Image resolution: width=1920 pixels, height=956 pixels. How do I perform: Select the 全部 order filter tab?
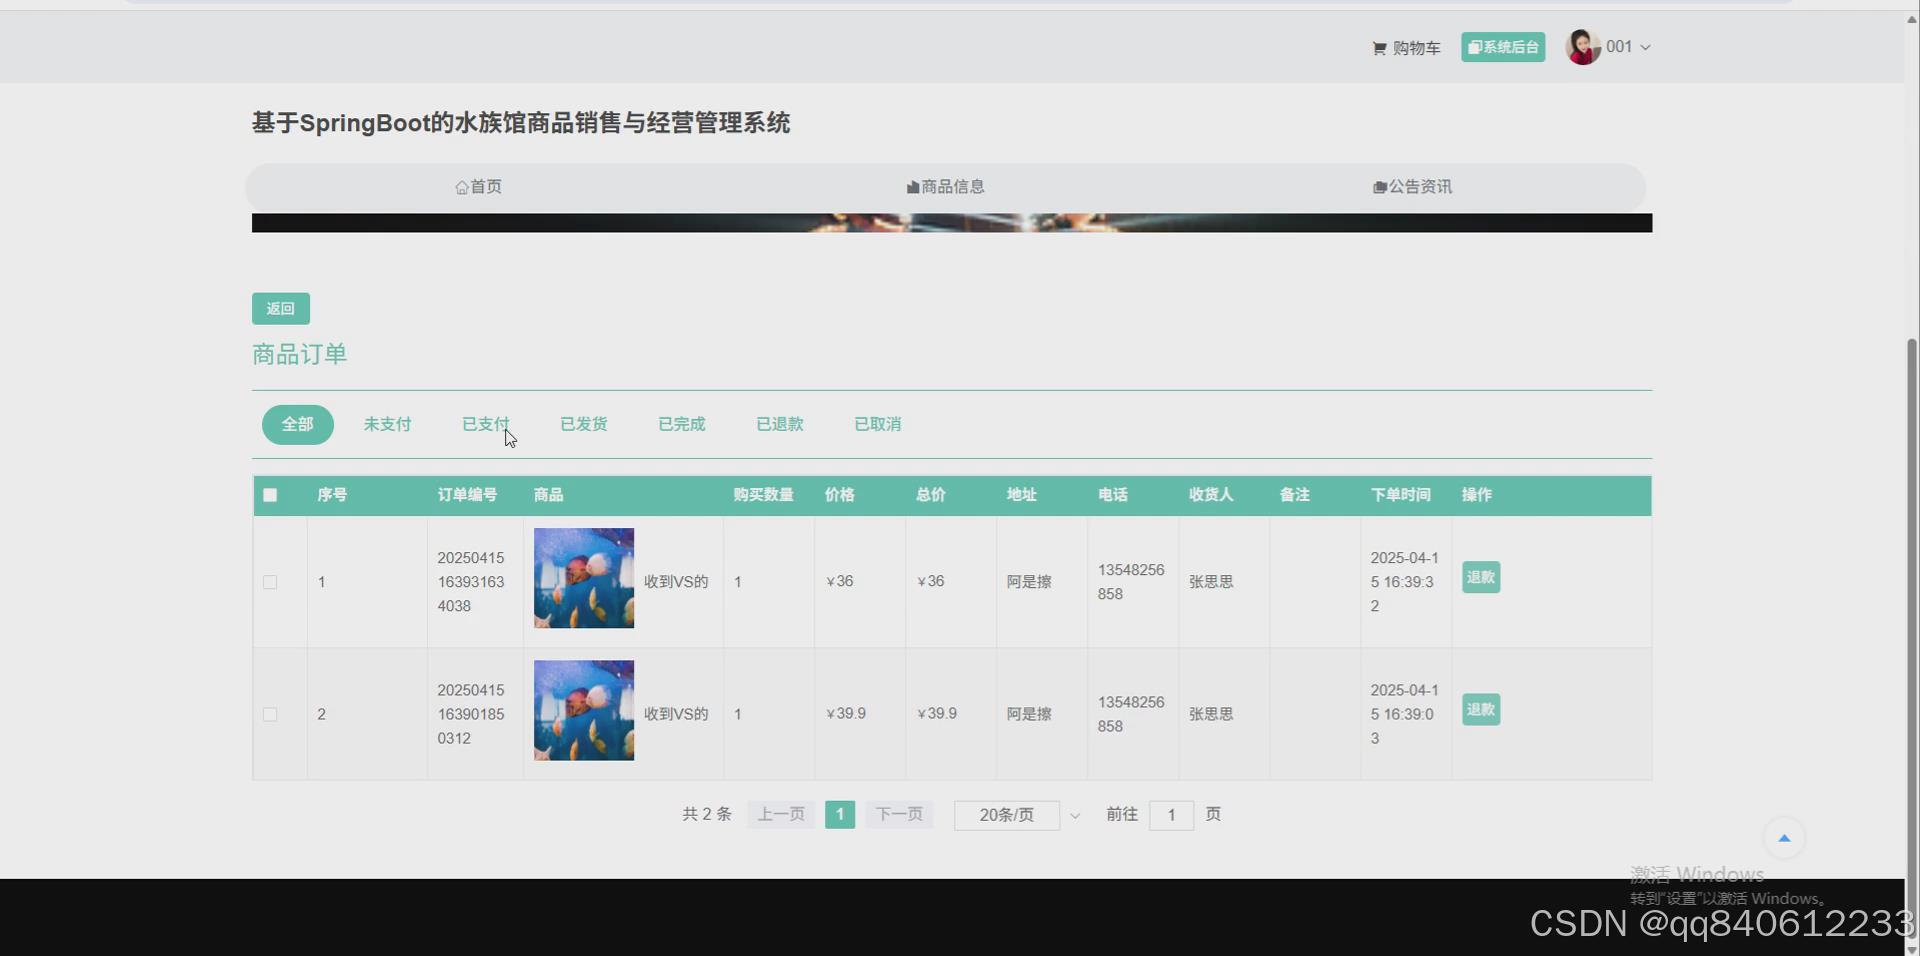tap(297, 424)
